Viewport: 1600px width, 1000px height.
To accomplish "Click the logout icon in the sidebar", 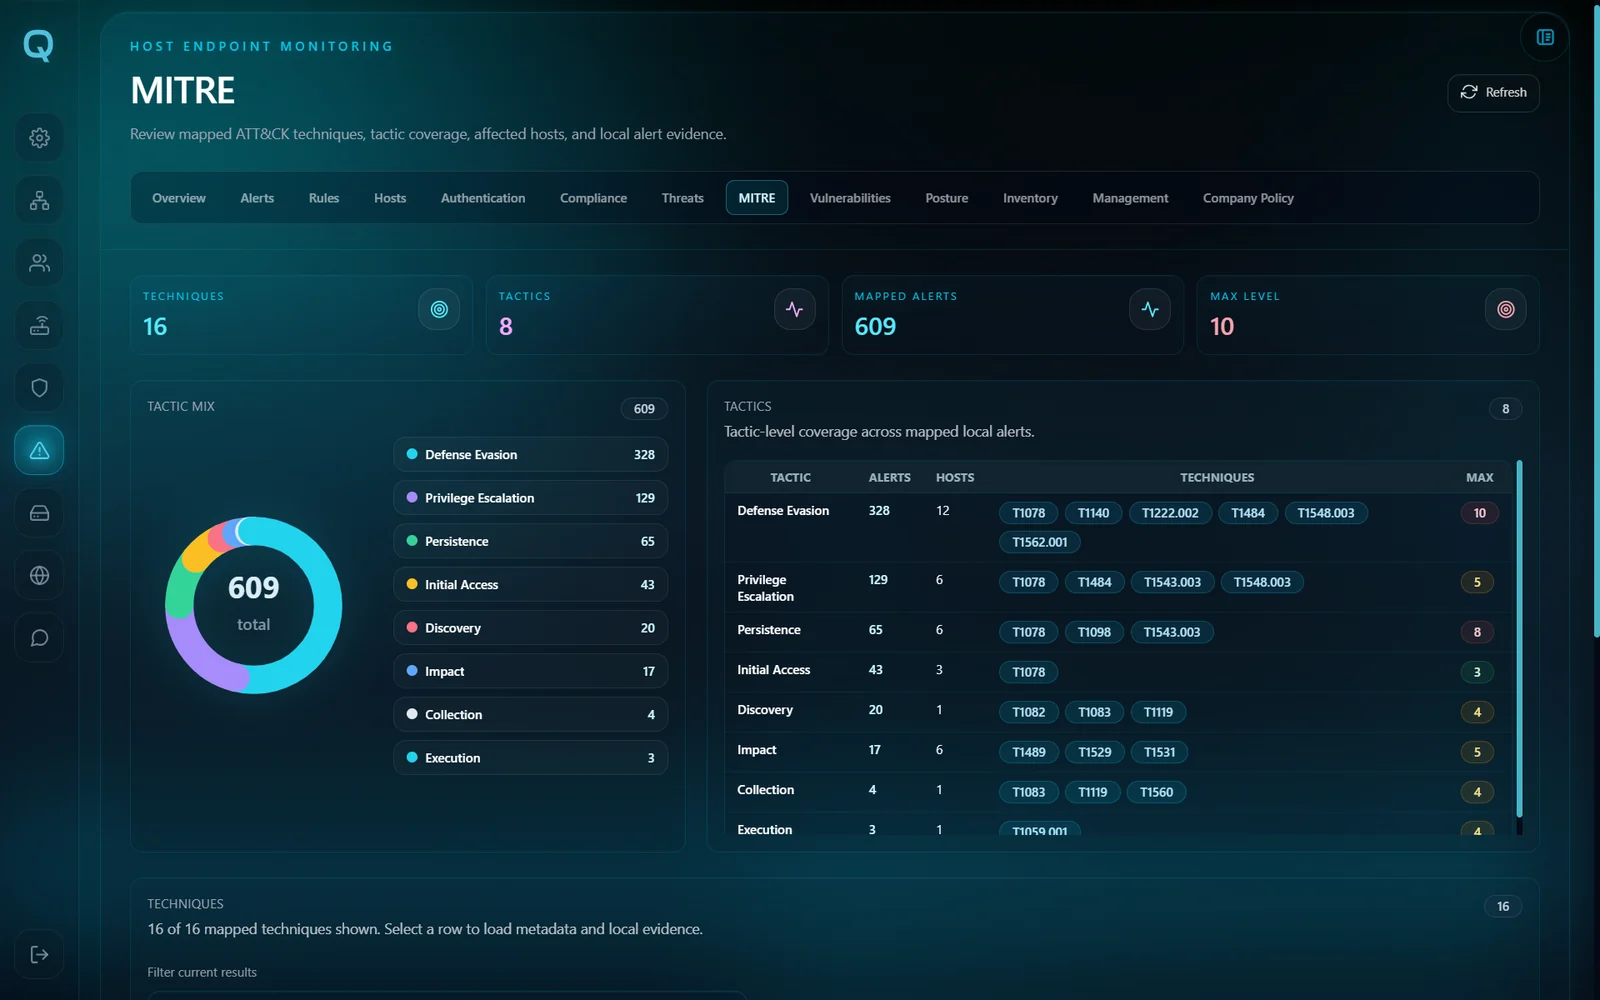I will pos(39,955).
